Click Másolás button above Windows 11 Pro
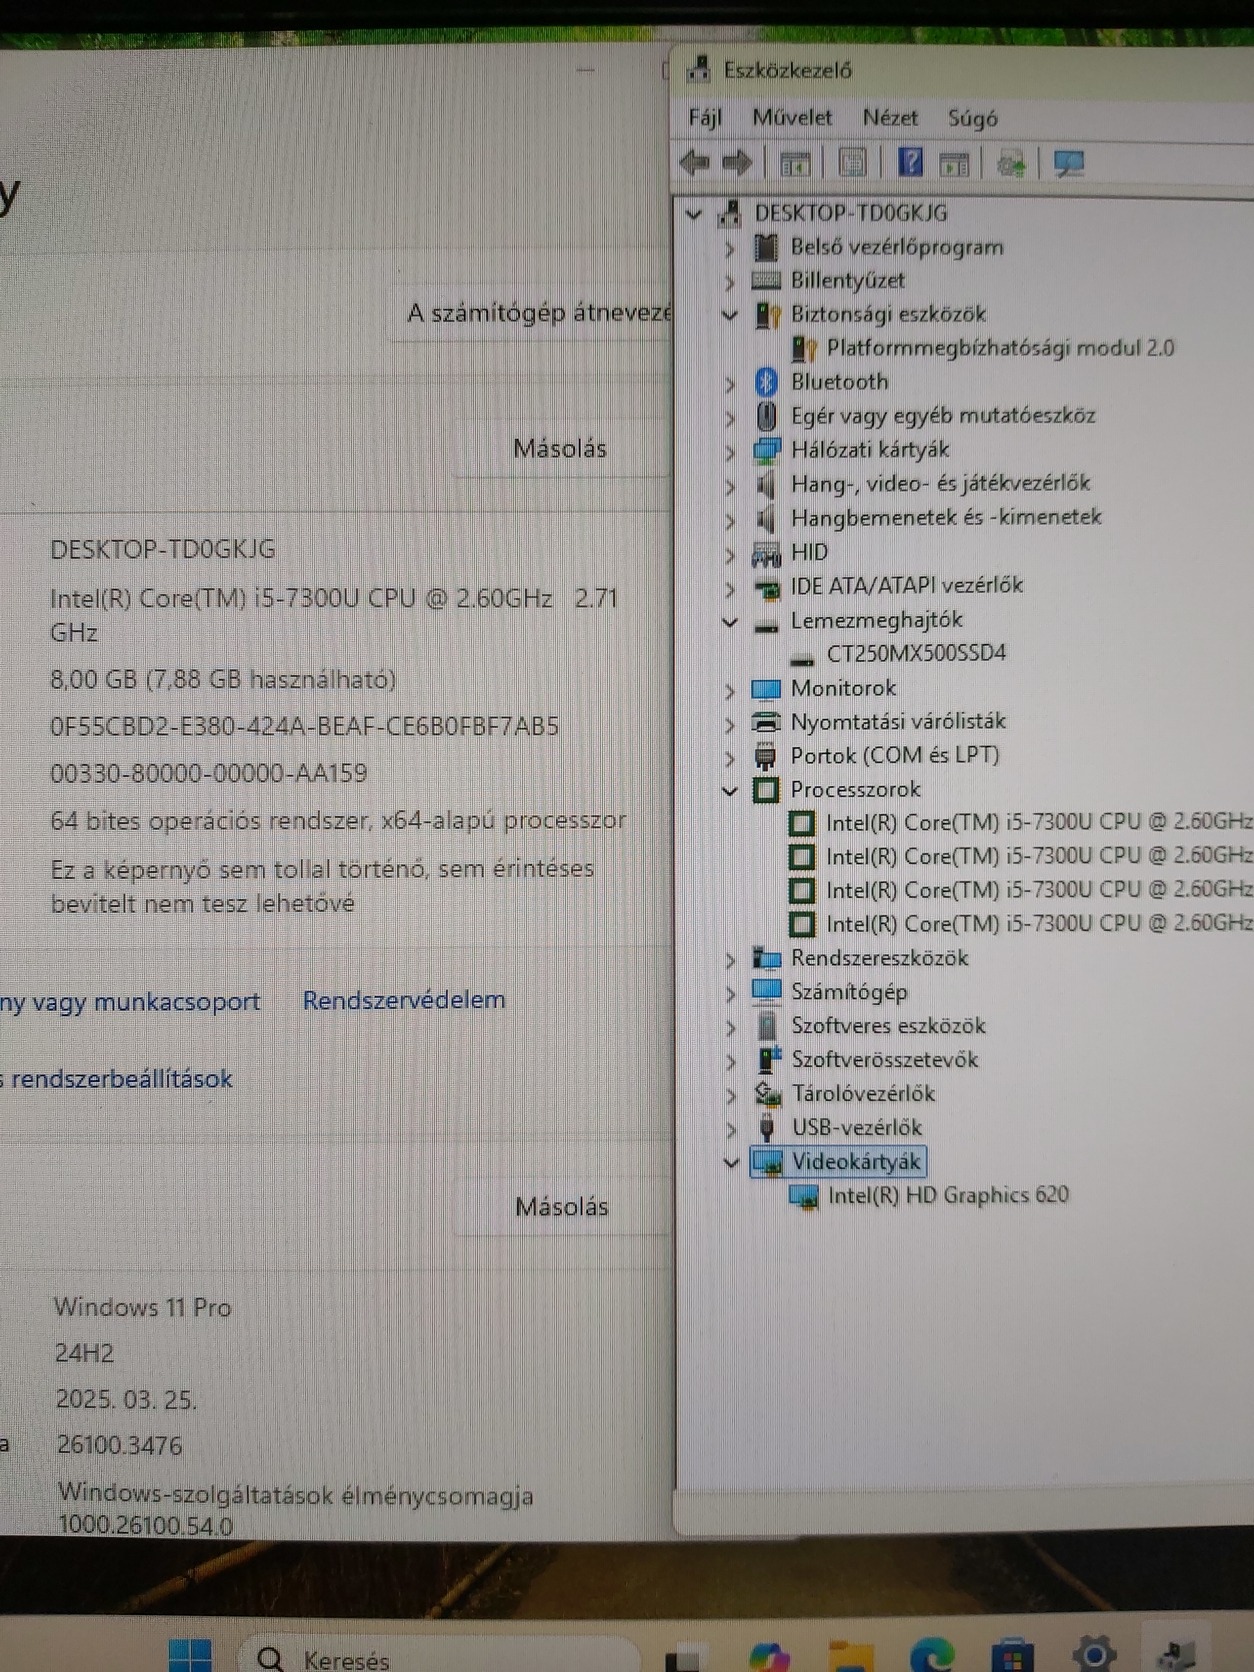The height and width of the screenshot is (1672, 1254). pos(562,1207)
